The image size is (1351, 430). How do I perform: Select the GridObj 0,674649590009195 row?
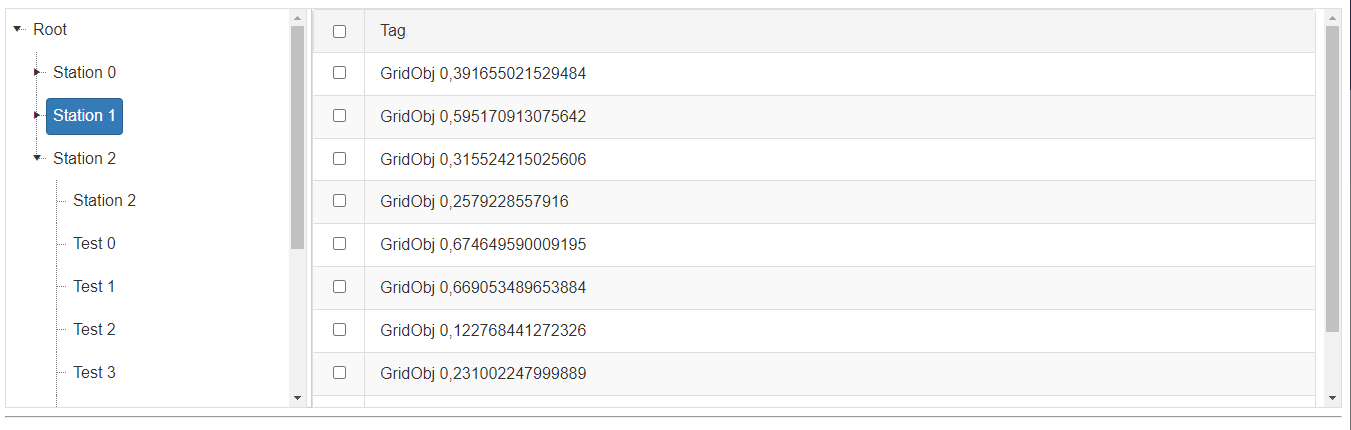coord(483,244)
